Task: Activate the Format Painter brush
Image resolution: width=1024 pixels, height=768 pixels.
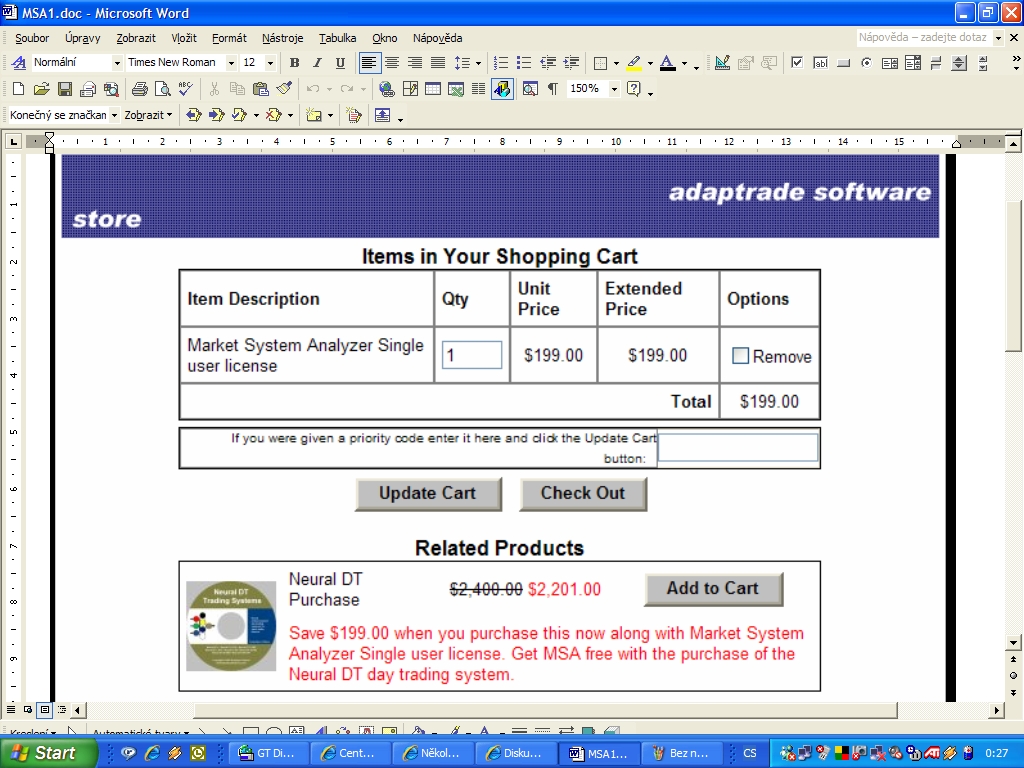Action: tap(284, 89)
